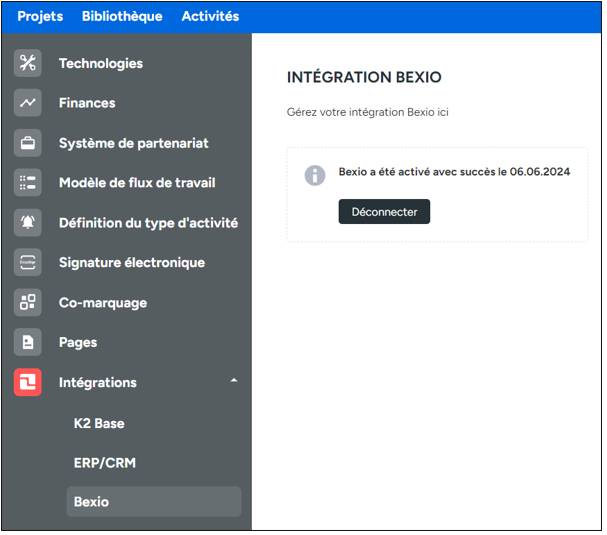
Task: Open the Projets menu
Action: coord(40,16)
